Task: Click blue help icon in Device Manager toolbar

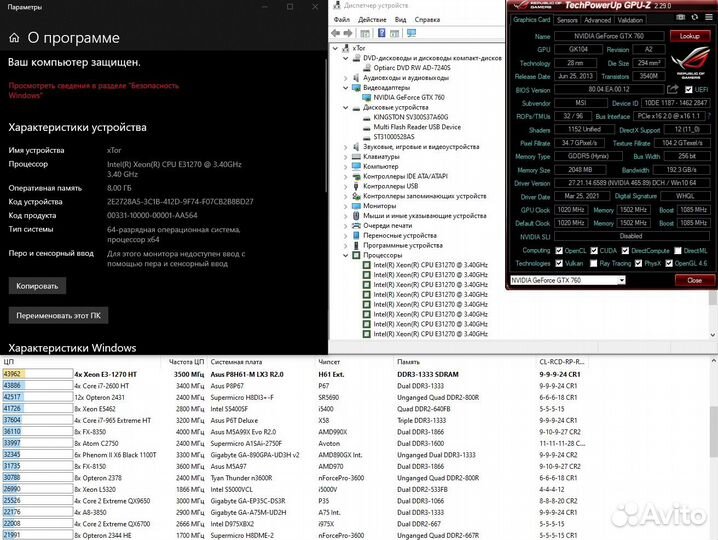Action: tap(381, 33)
